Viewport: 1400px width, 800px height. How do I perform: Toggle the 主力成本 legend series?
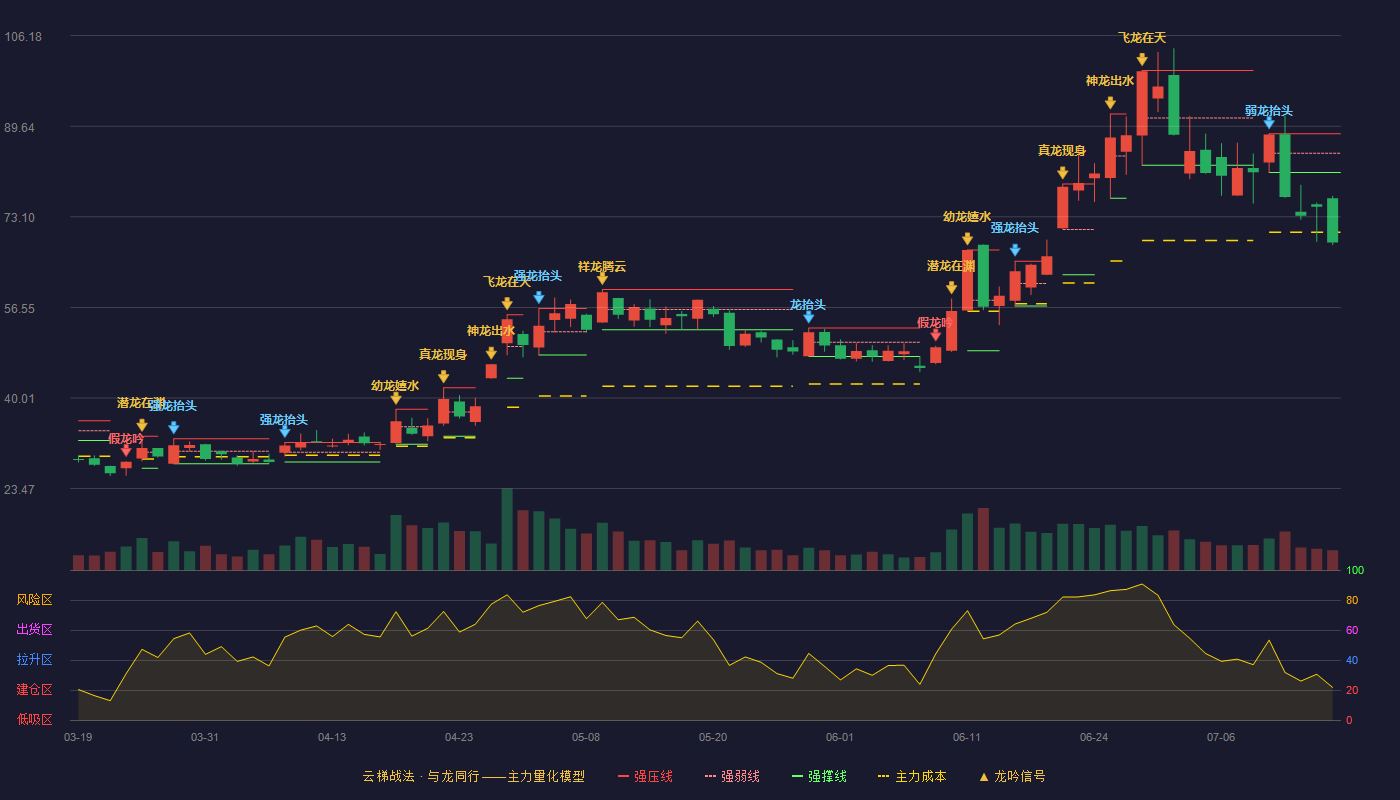[x=911, y=776]
